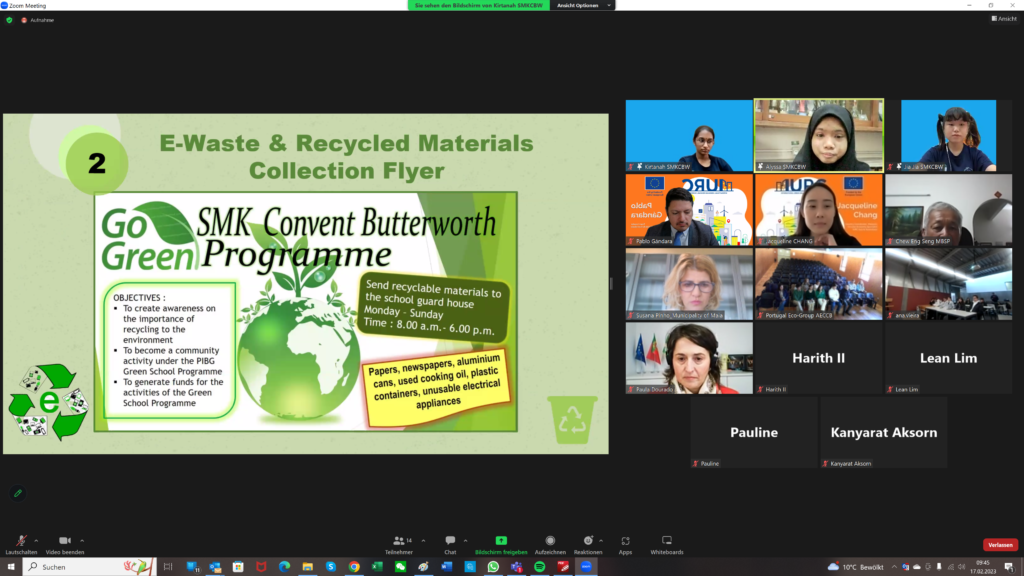Start recording with Aufzeichnen

pos(549,541)
